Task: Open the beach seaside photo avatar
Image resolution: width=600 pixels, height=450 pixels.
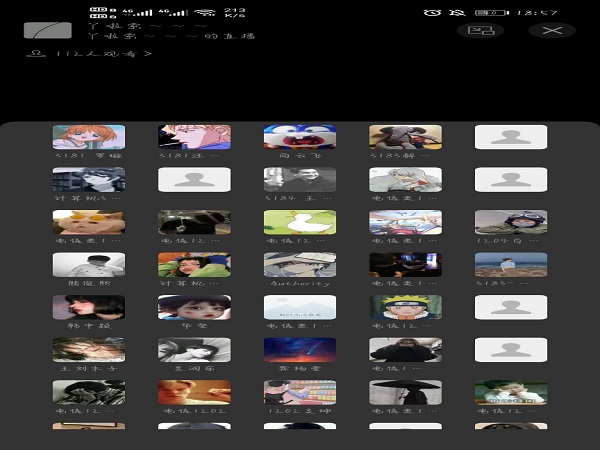Action: tap(510, 265)
